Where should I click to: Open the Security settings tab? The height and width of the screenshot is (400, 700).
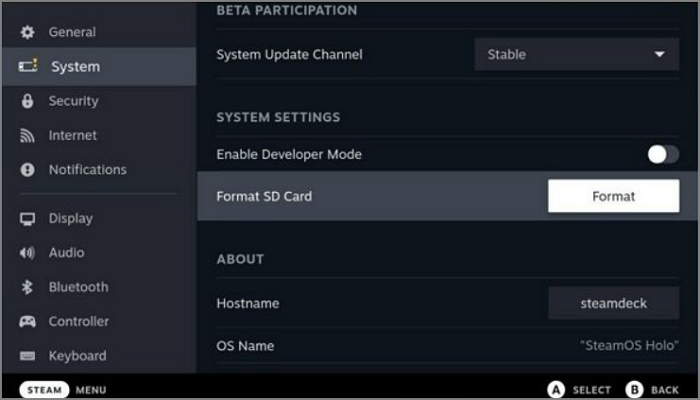pos(73,101)
